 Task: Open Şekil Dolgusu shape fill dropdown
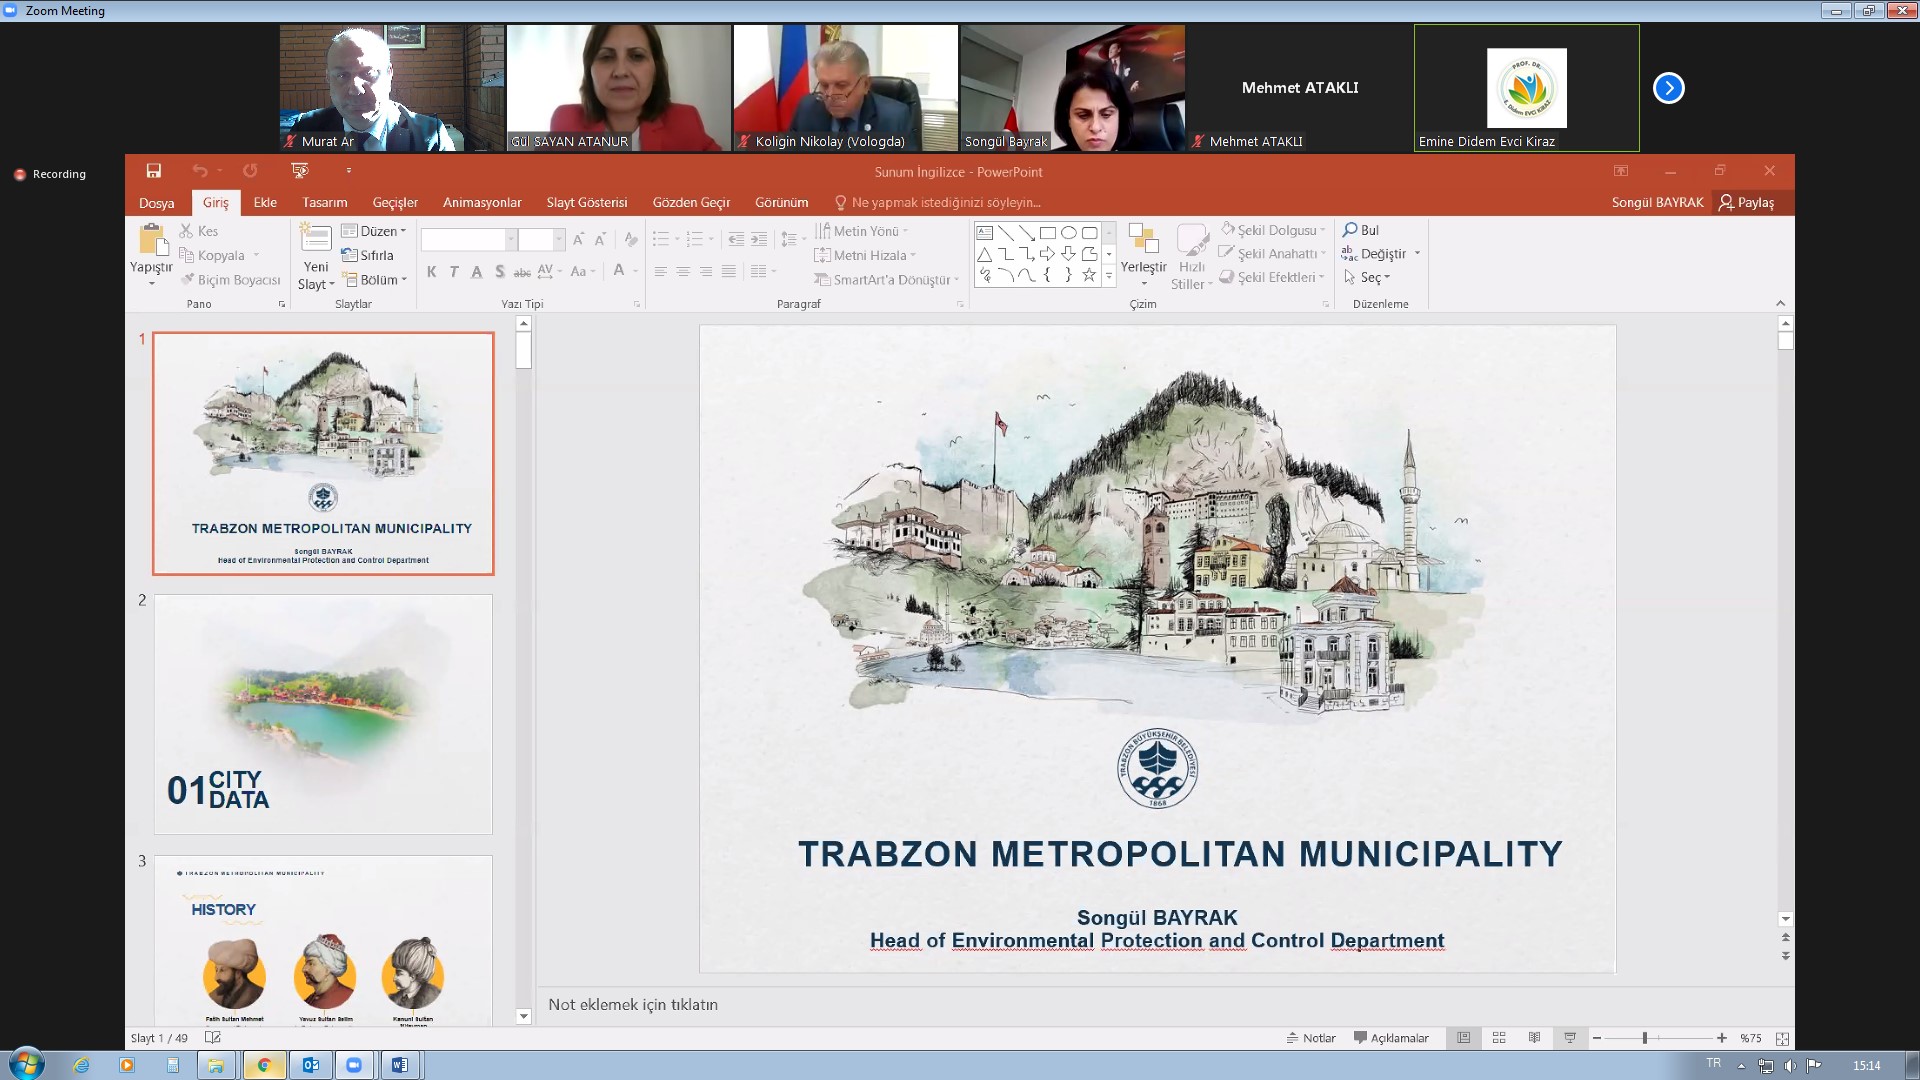coord(1273,230)
